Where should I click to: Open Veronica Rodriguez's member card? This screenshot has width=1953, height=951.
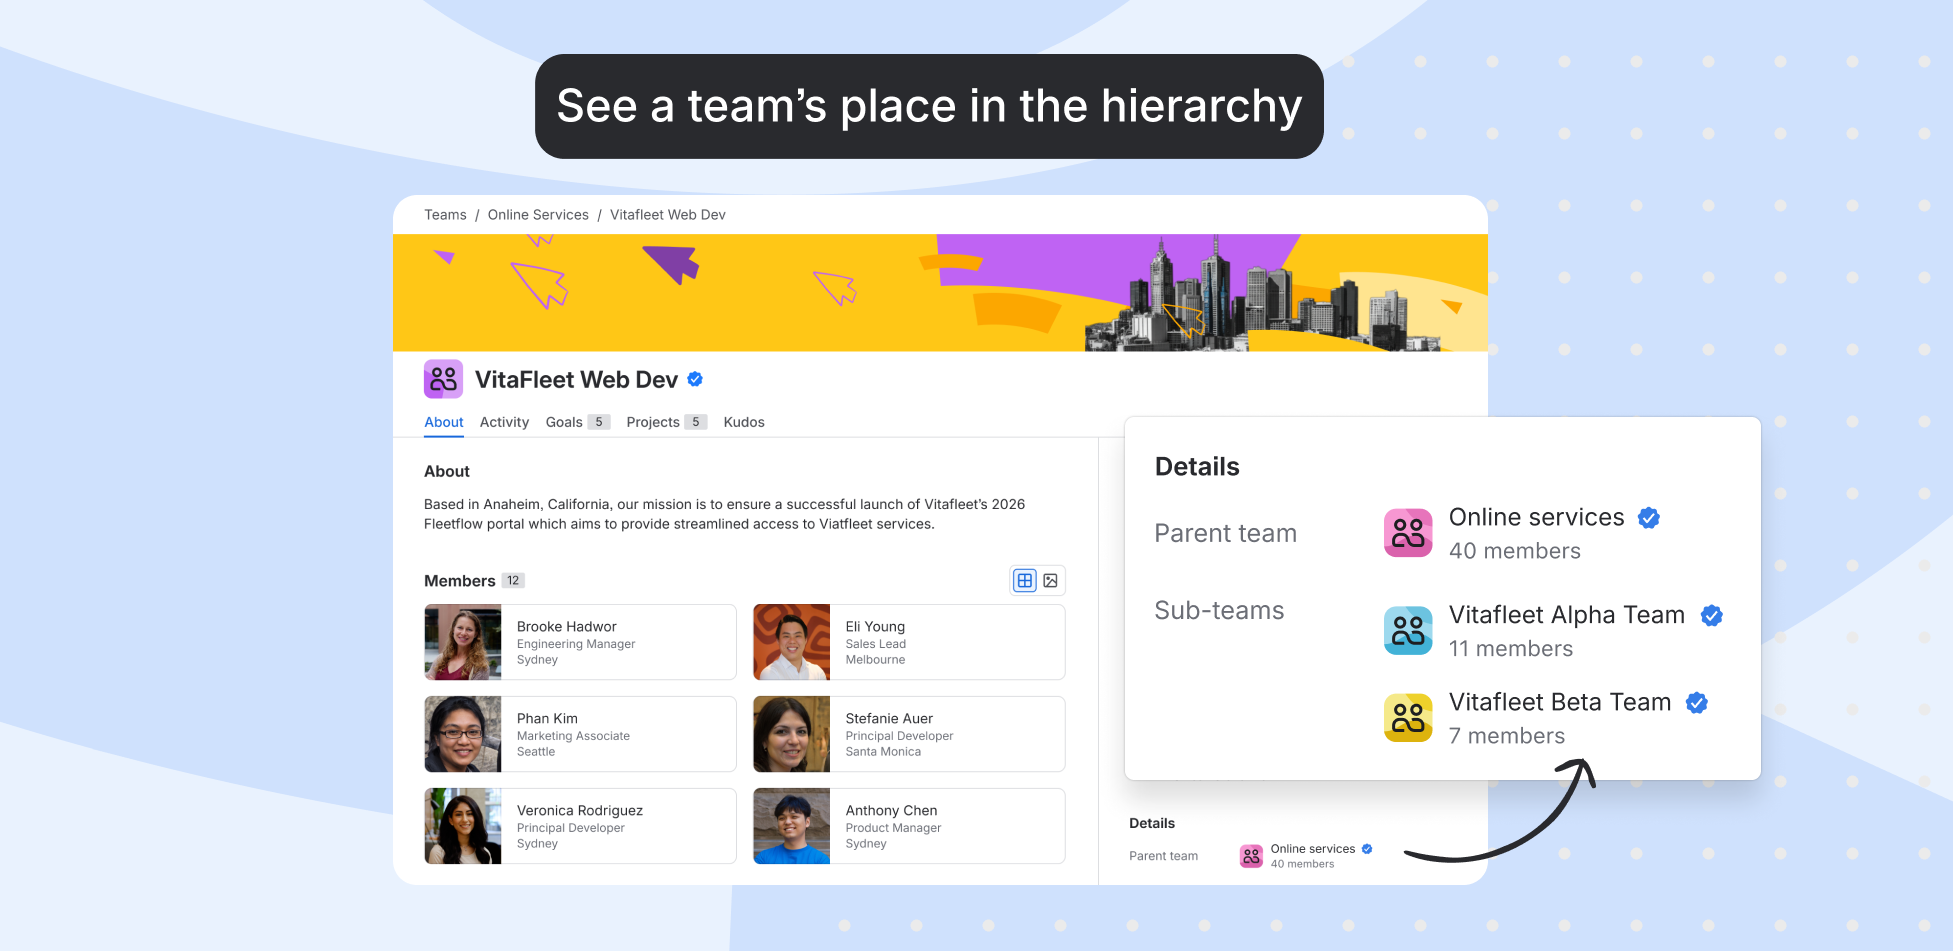580,826
